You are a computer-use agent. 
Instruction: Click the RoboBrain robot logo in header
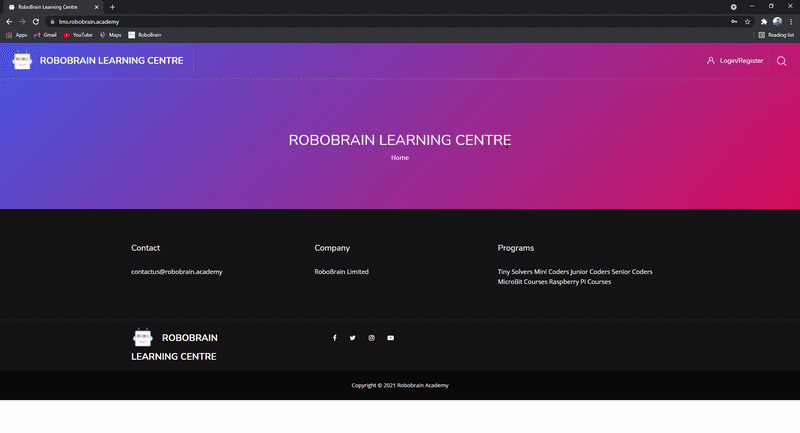point(22,61)
